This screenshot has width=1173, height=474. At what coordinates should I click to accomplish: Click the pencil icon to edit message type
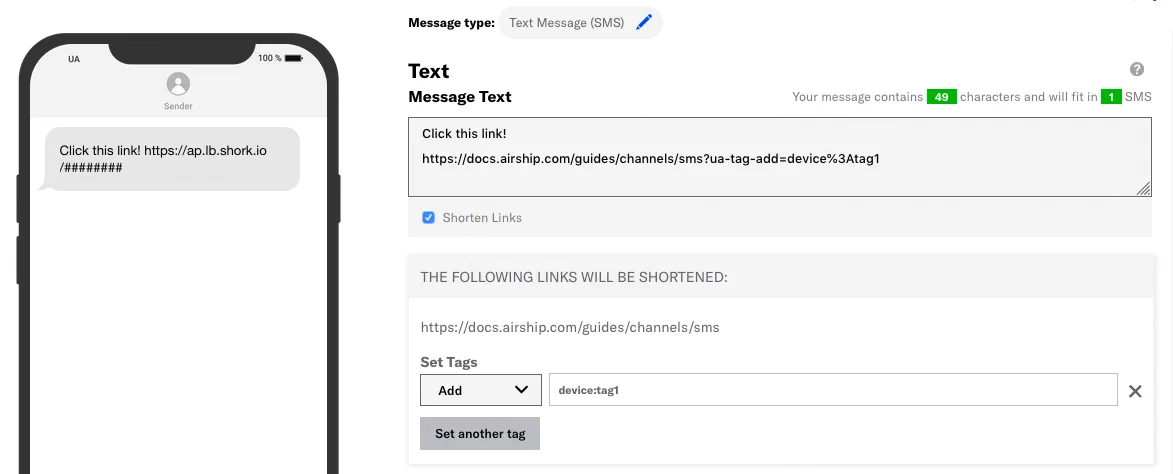pyautogui.click(x=644, y=23)
